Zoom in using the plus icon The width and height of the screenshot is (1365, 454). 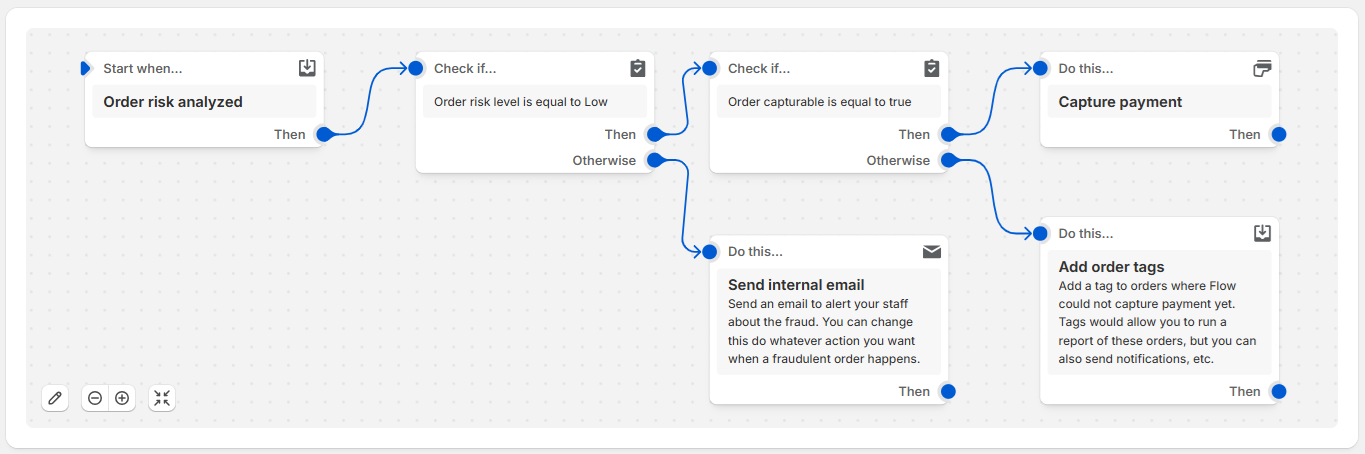[122, 398]
